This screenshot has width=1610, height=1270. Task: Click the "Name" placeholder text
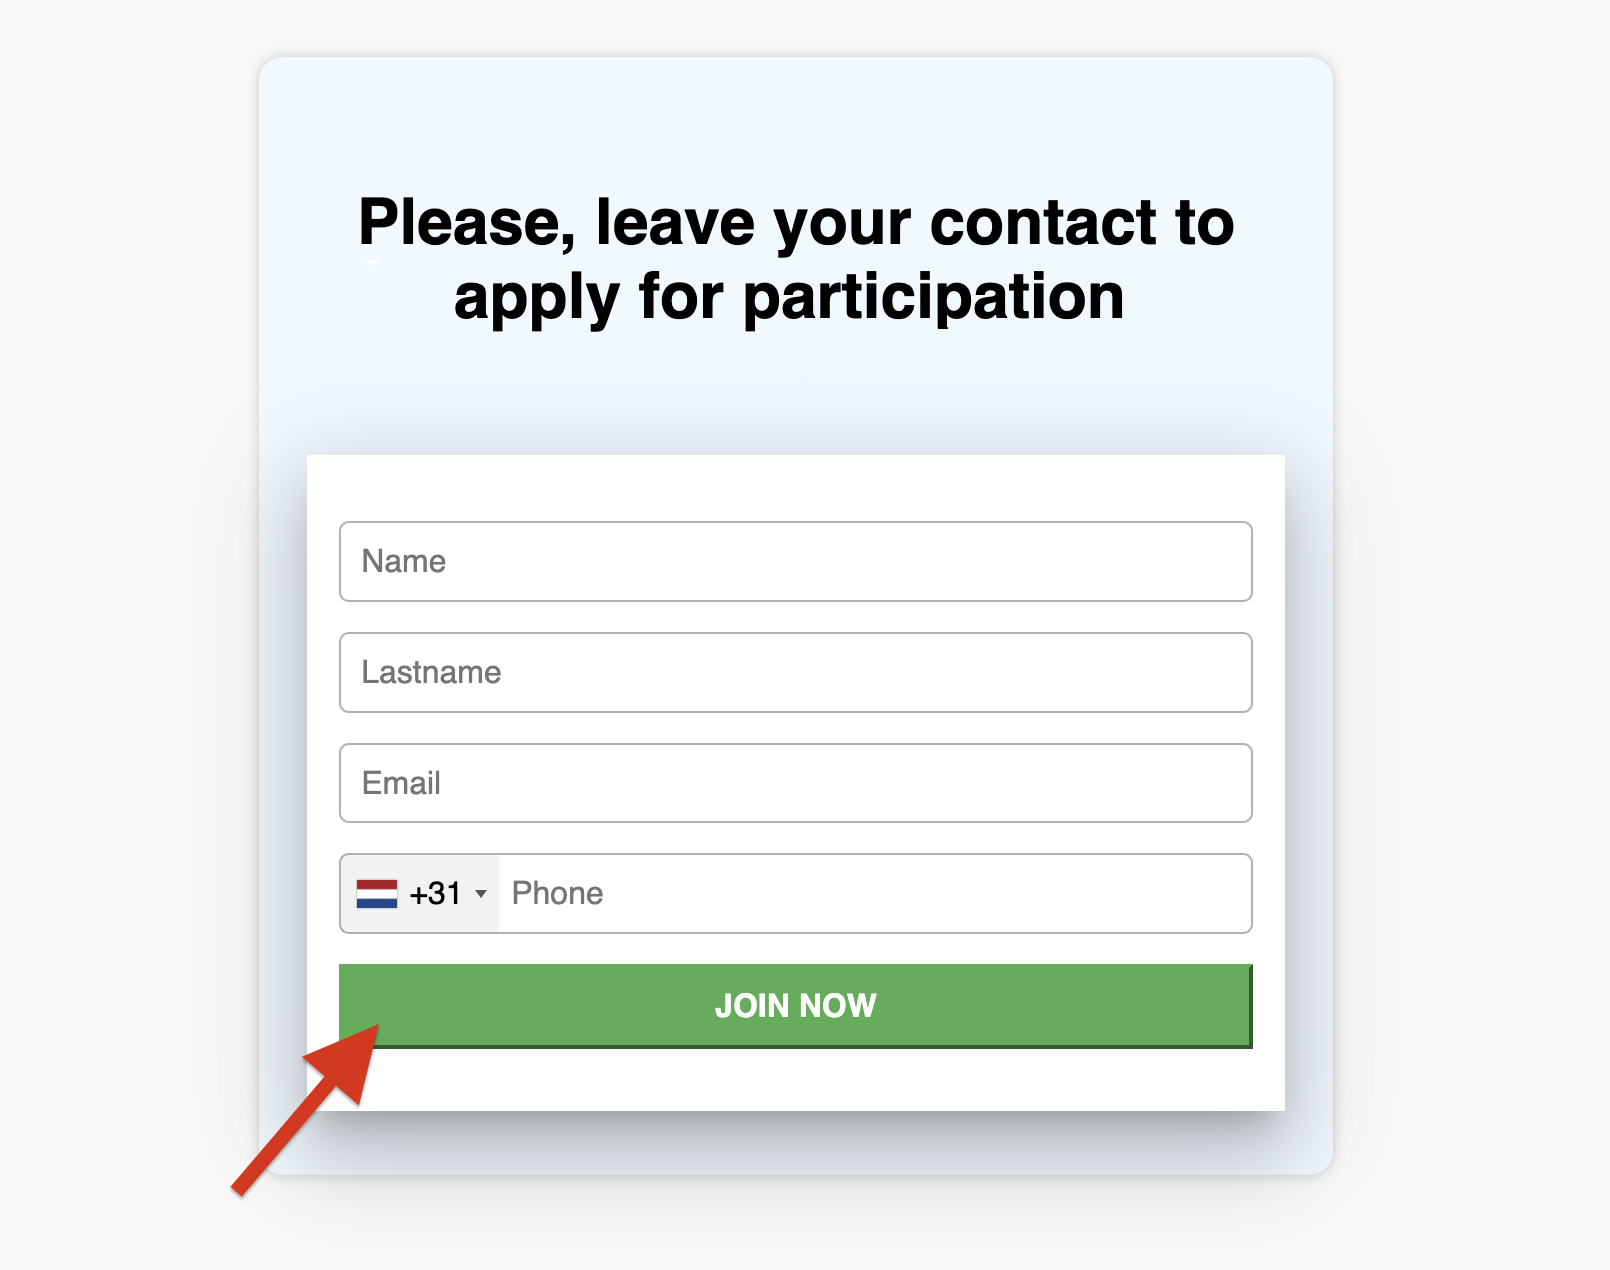click(x=404, y=561)
